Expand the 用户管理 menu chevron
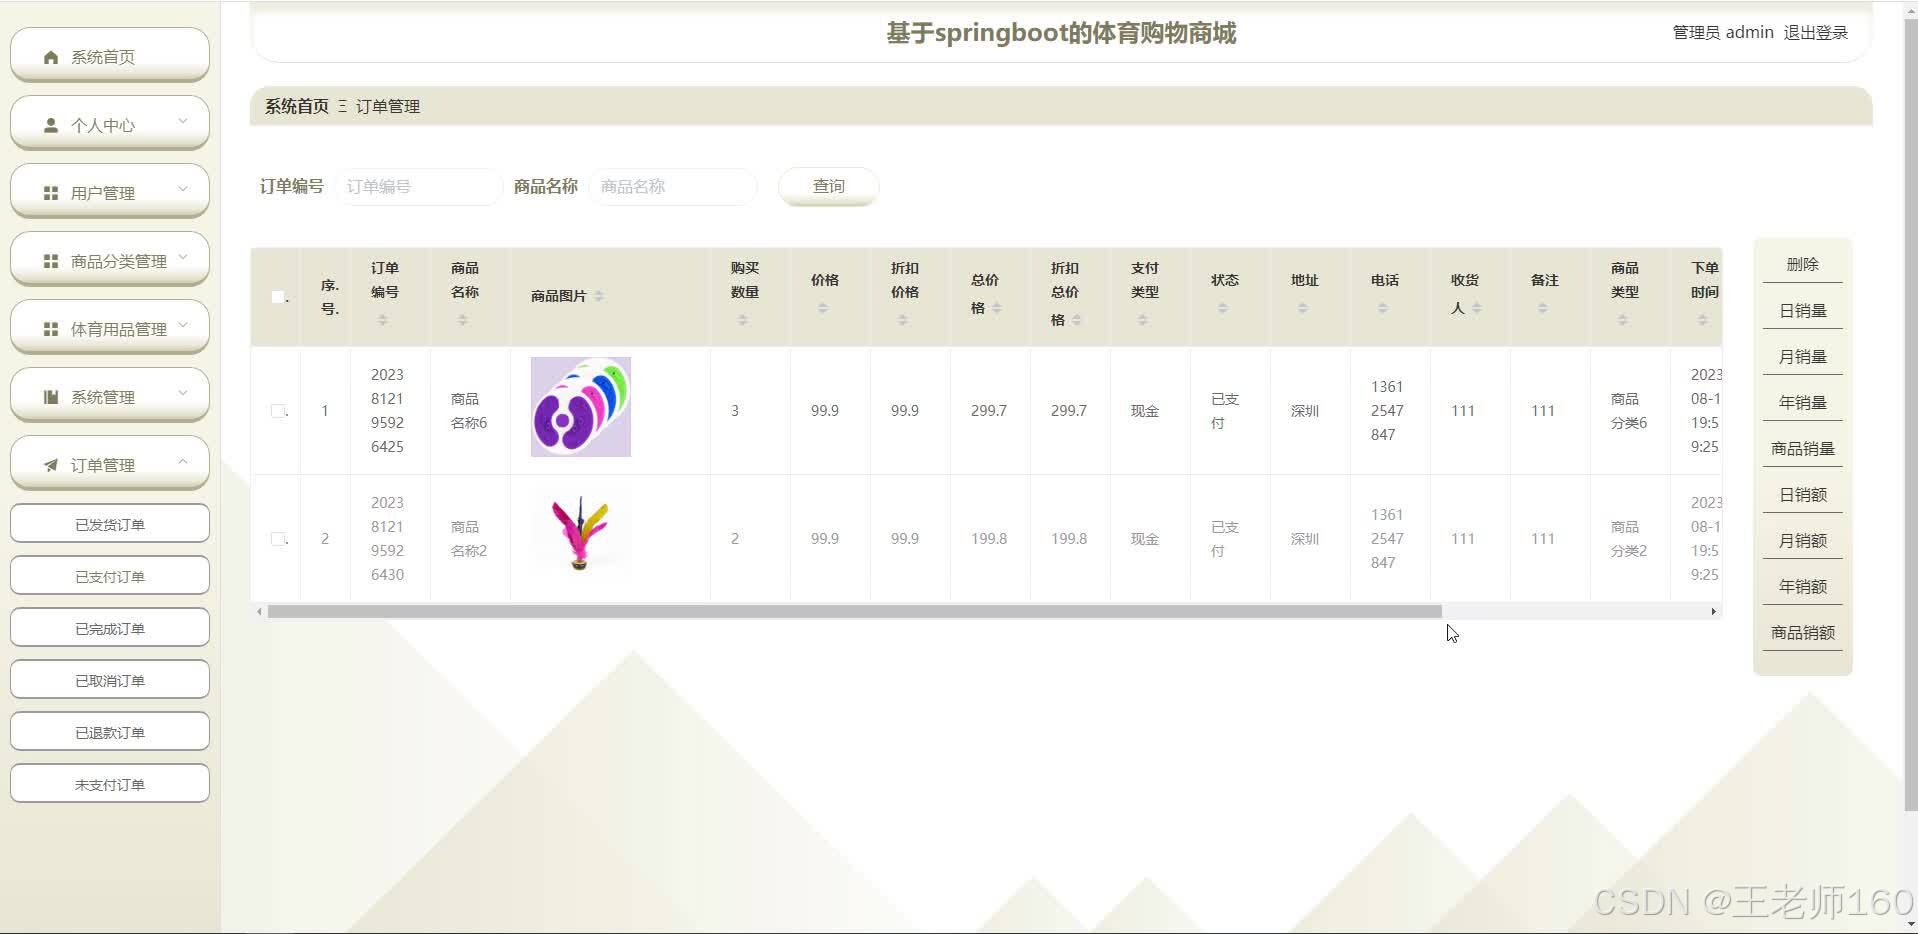This screenshot has width=1918, height=934. pyautogui.click(x=183, y=189)
